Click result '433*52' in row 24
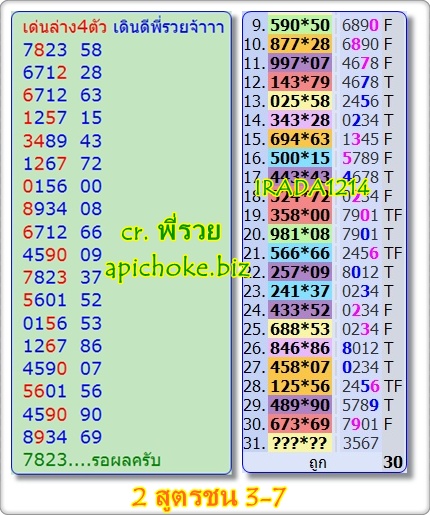This screenshot has height=515, width=430. click(300, 310)
